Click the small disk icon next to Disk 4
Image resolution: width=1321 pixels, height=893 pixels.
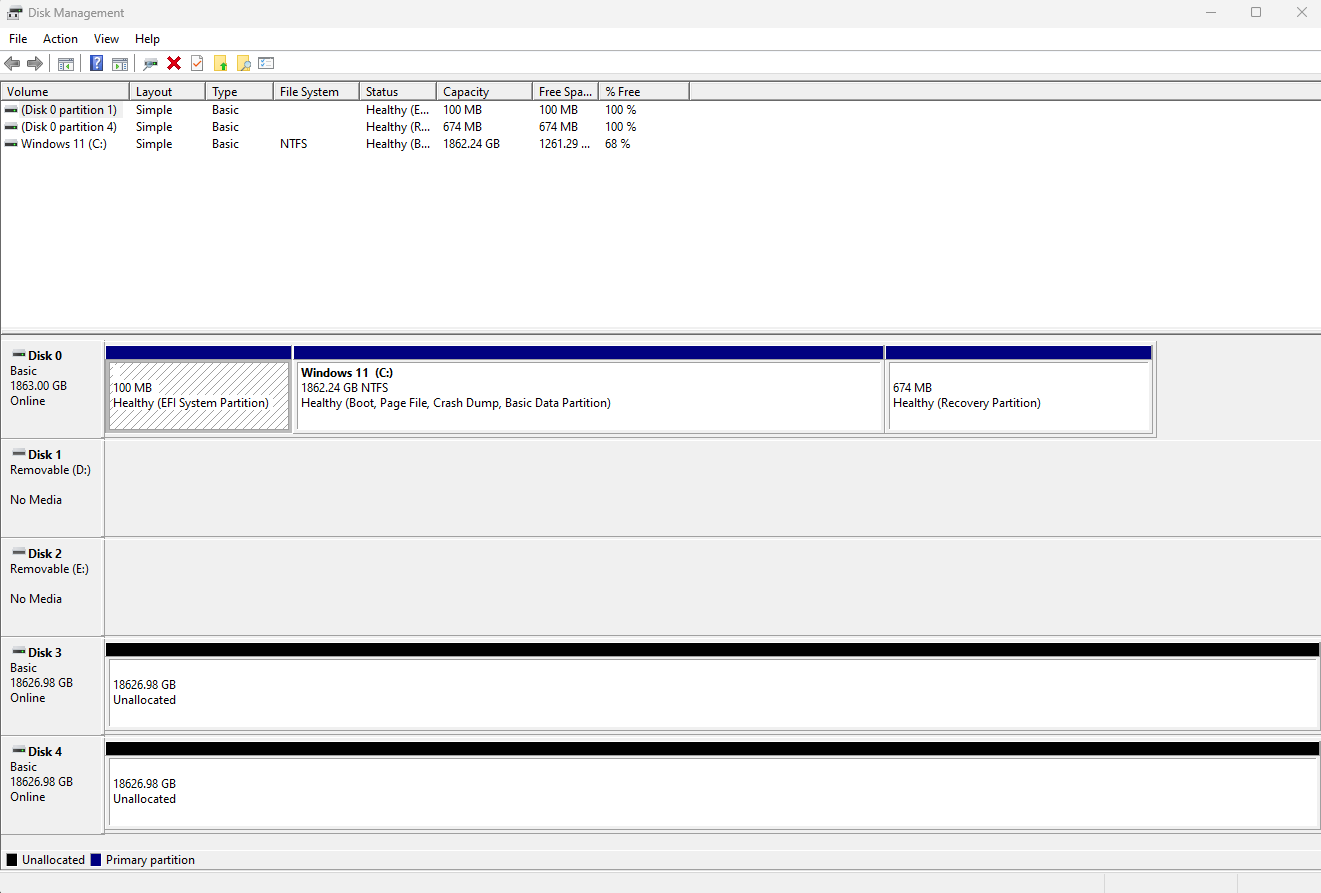tap(18, 751)
